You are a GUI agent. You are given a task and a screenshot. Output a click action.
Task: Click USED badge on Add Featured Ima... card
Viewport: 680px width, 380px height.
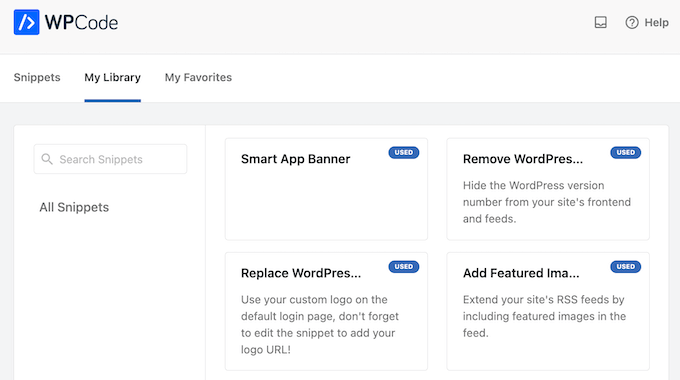point(625,267)
